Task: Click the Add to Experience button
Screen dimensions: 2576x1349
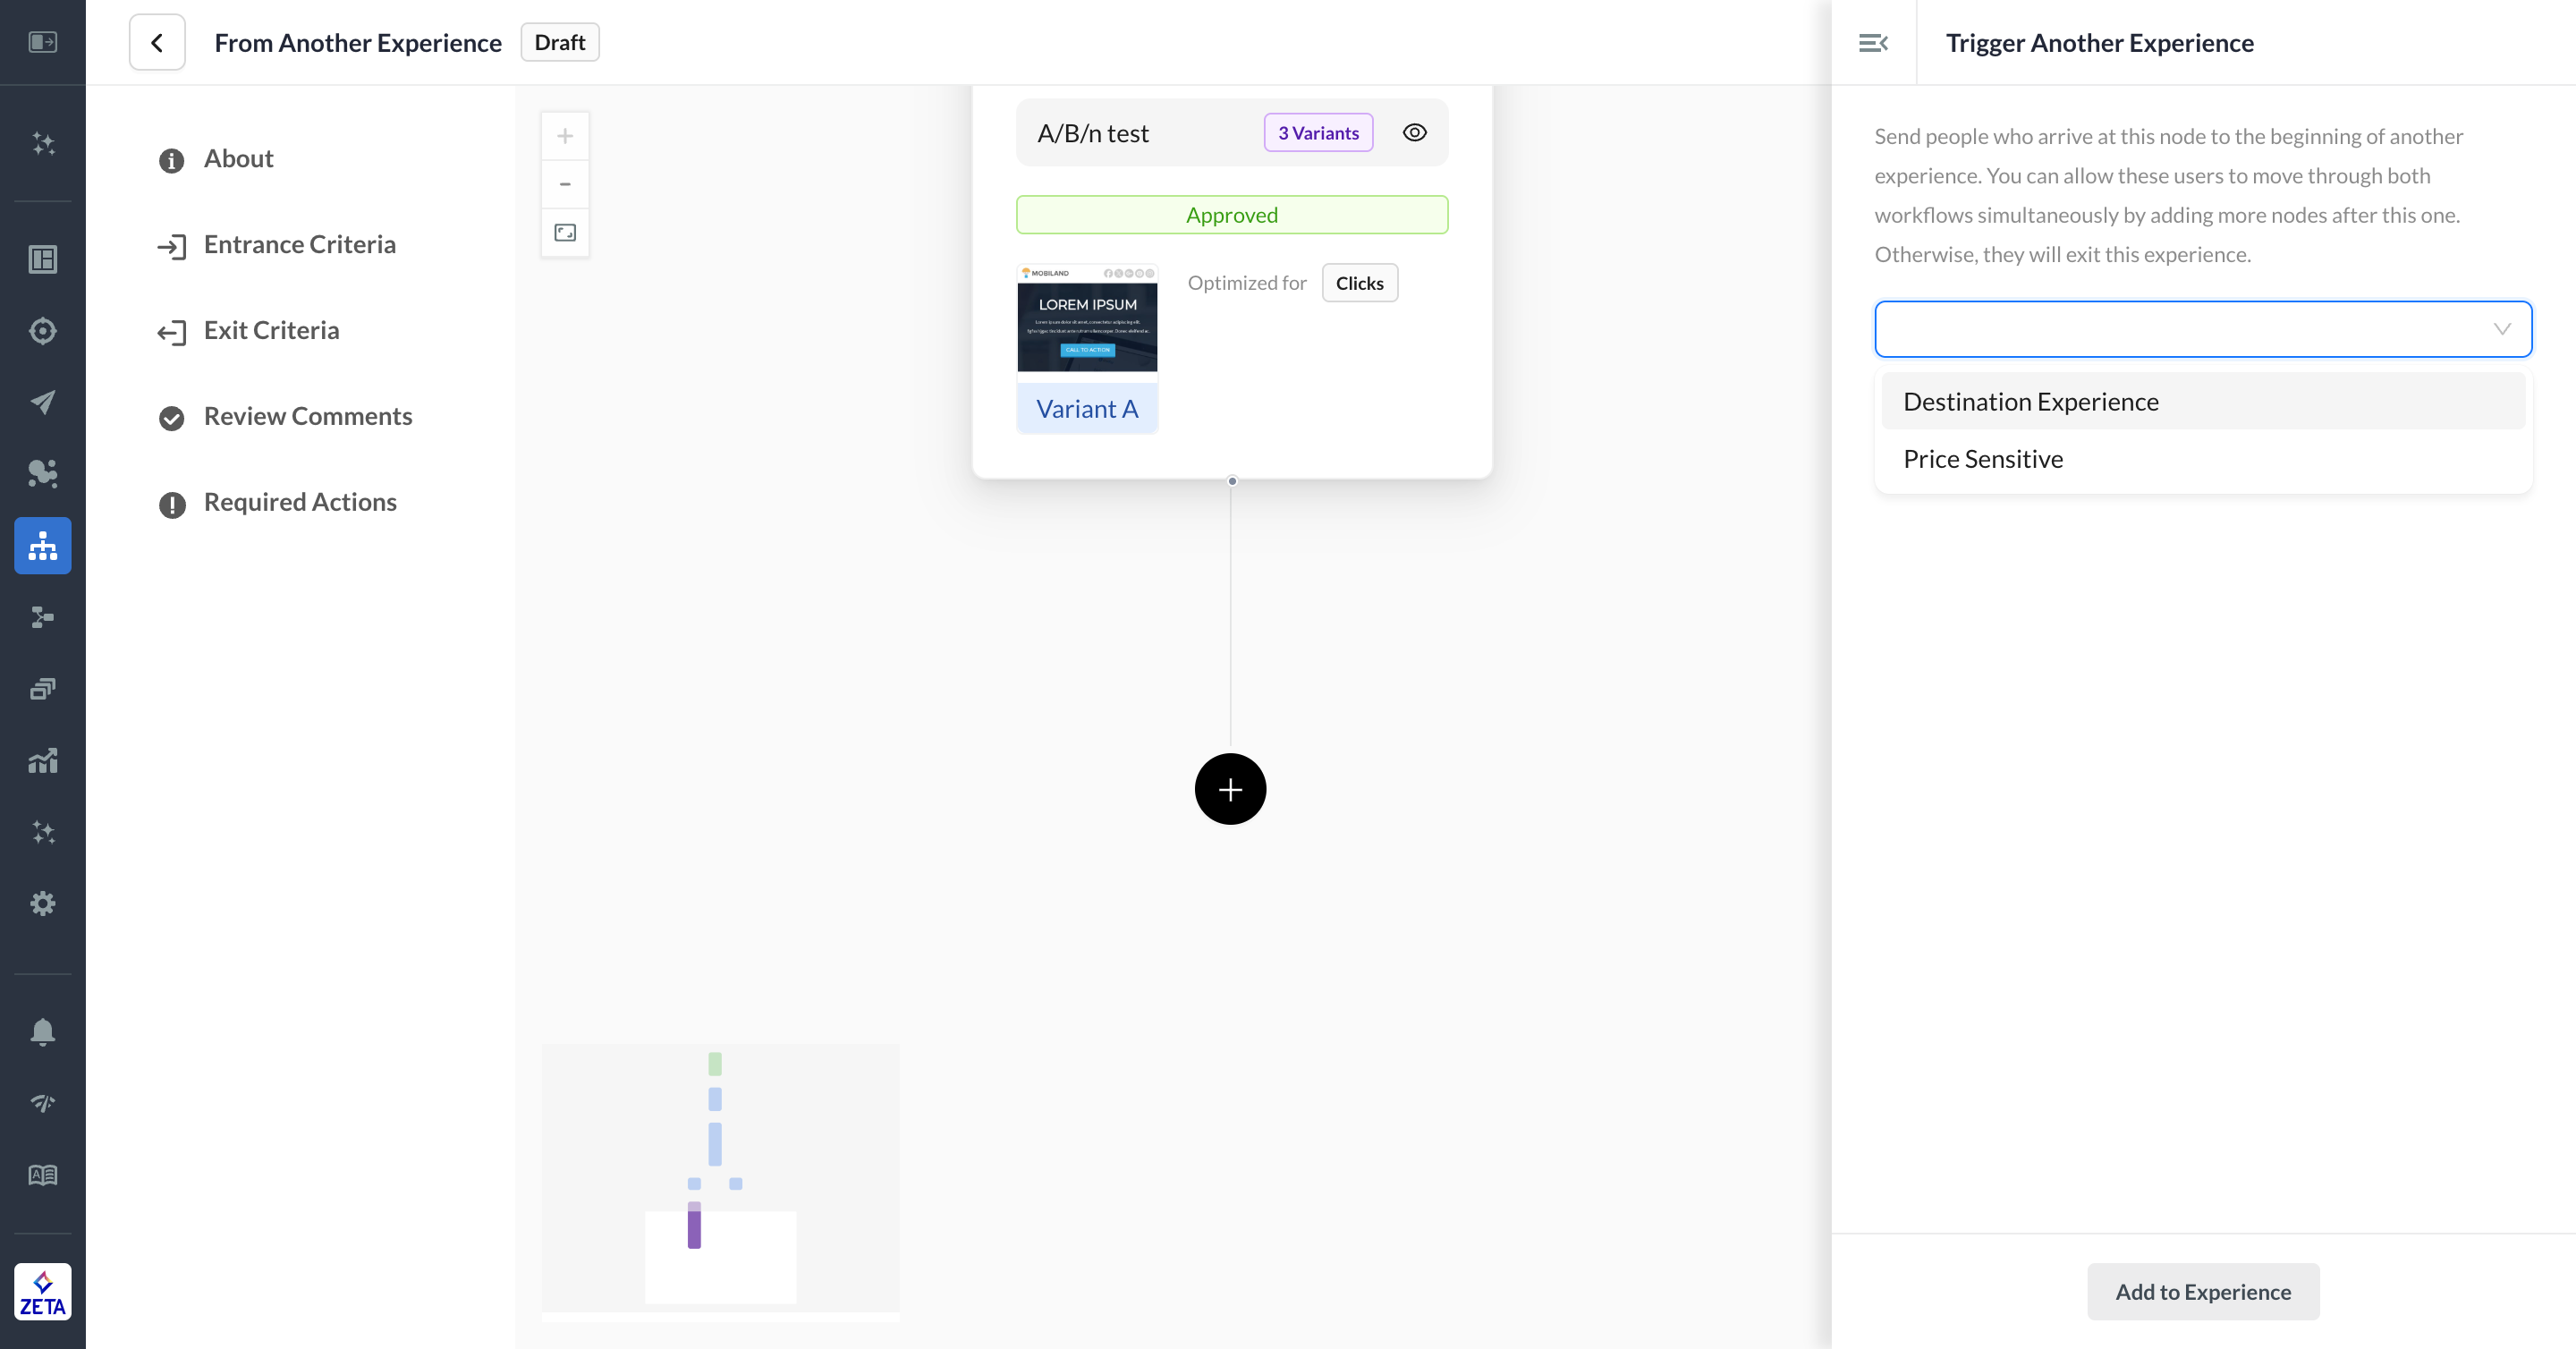Action: coord(2202,1291)
